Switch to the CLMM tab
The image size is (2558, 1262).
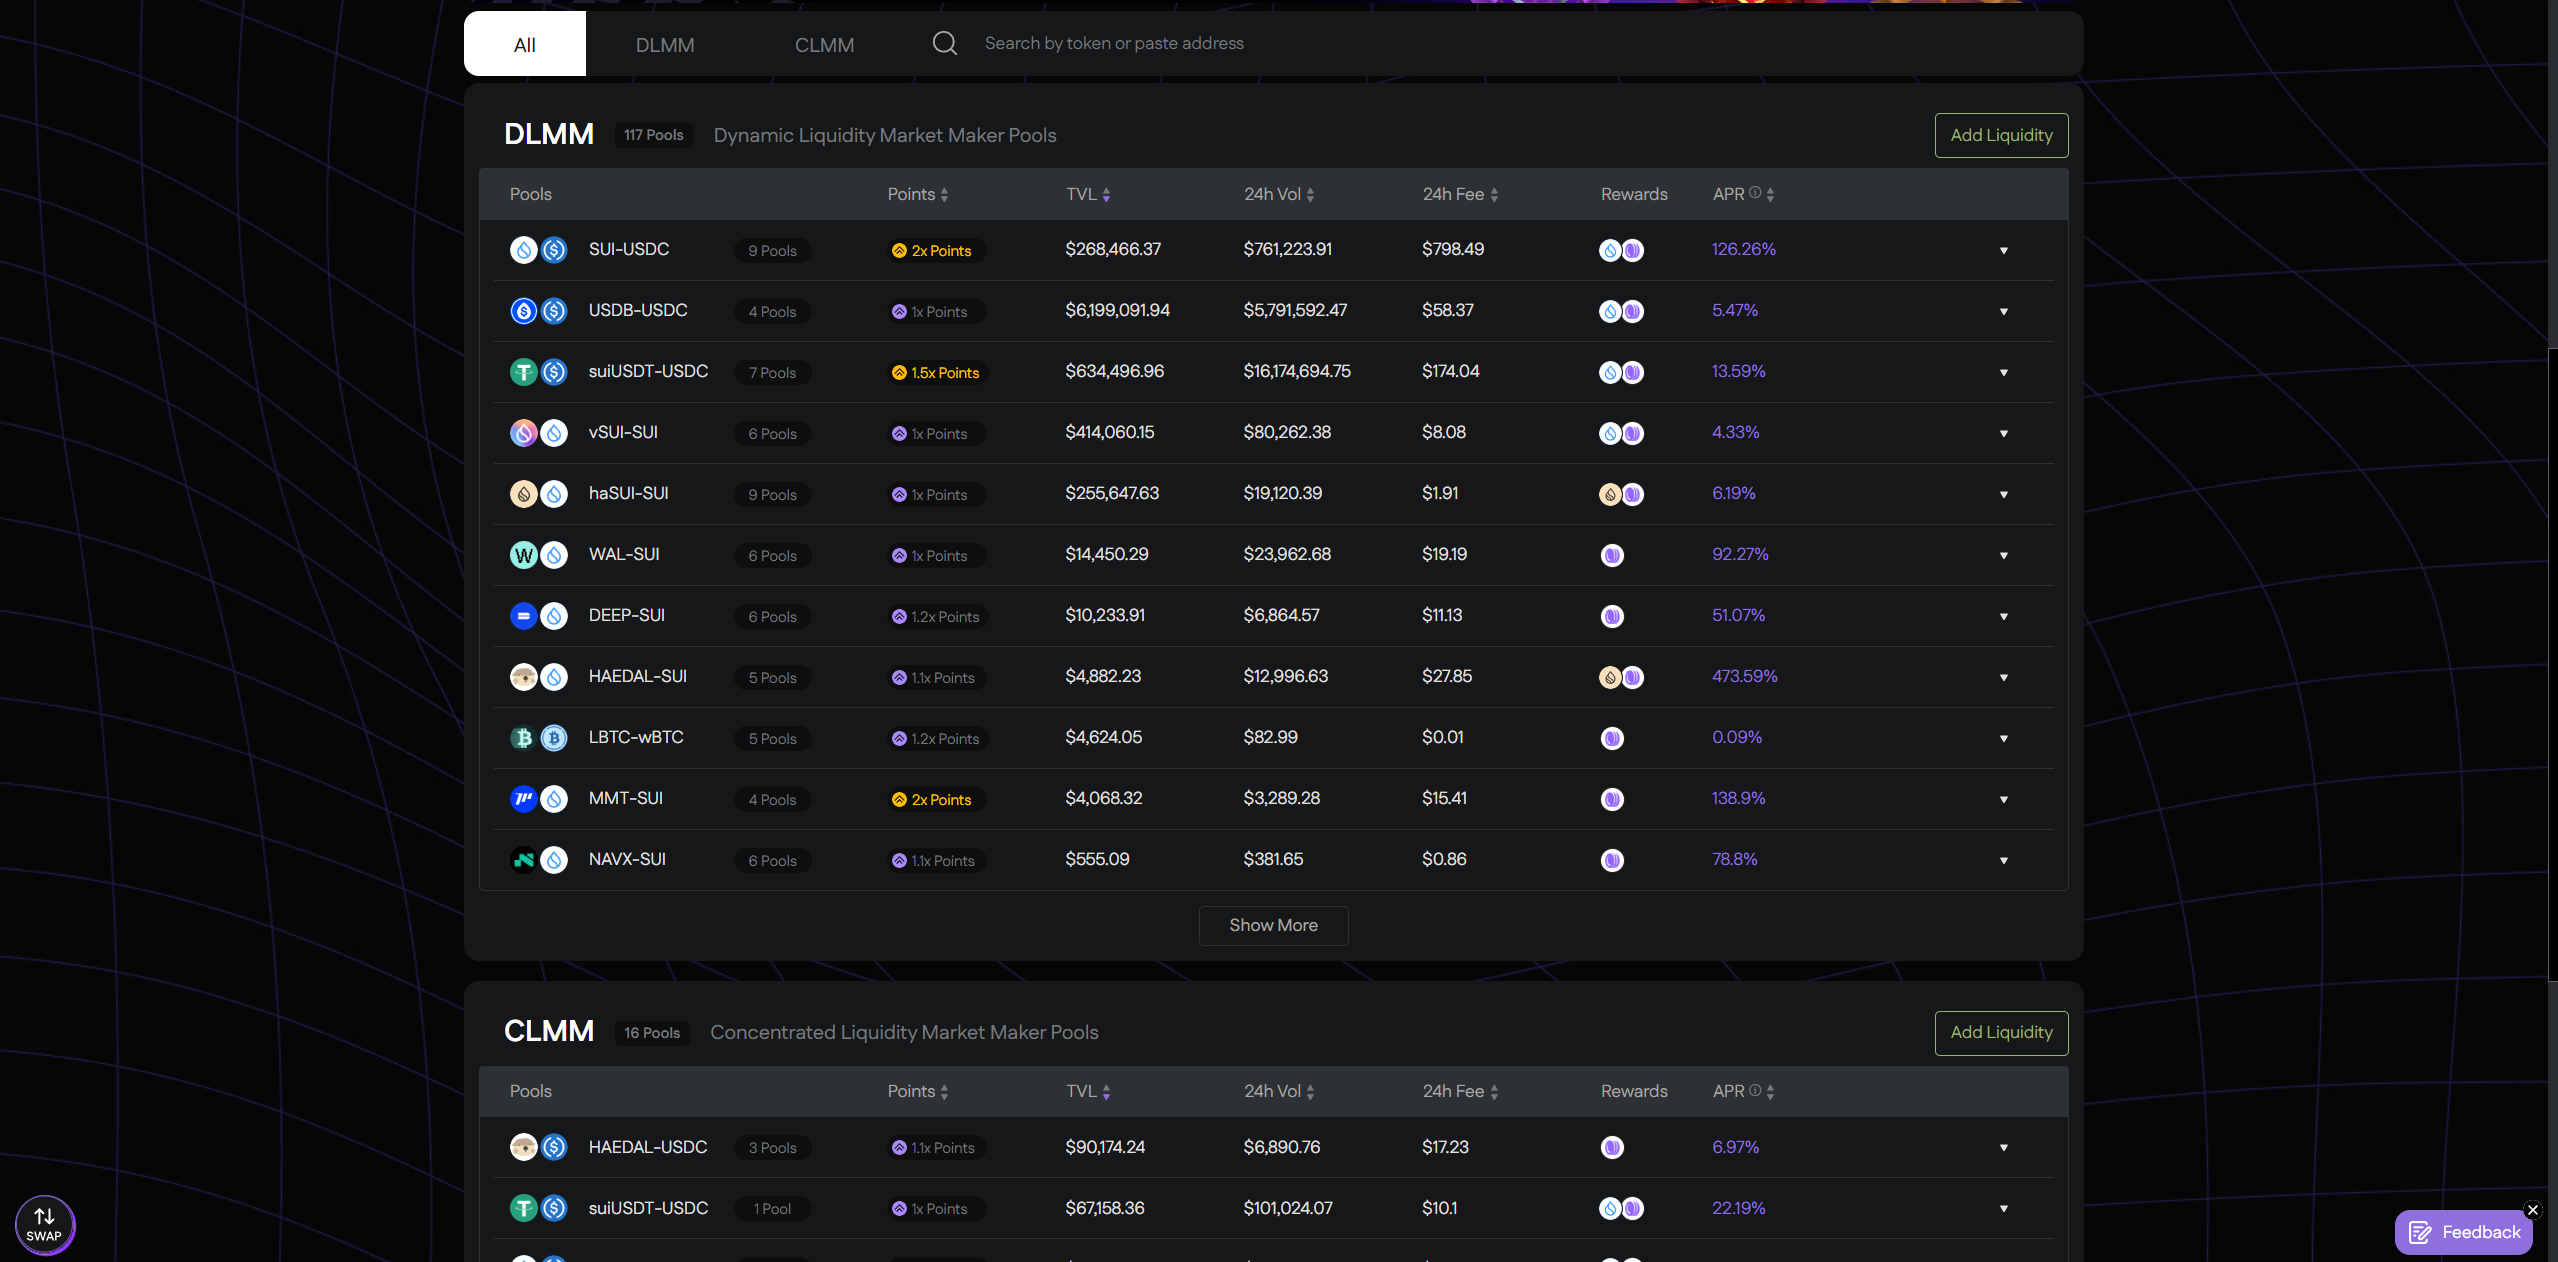(x=824, y=45)
